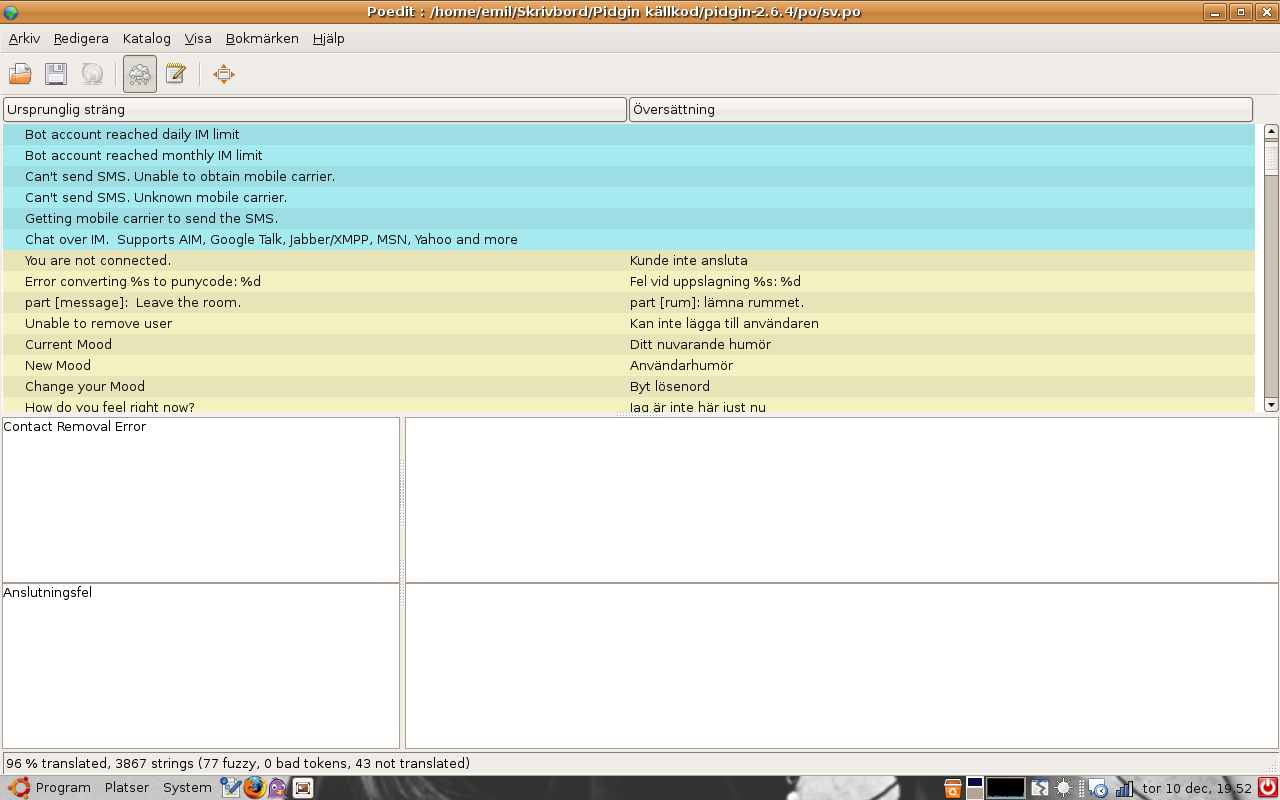
Task: Select 'Can't send SMS. Unable to obtain mobile carrier.'
Action: point(629,176)
